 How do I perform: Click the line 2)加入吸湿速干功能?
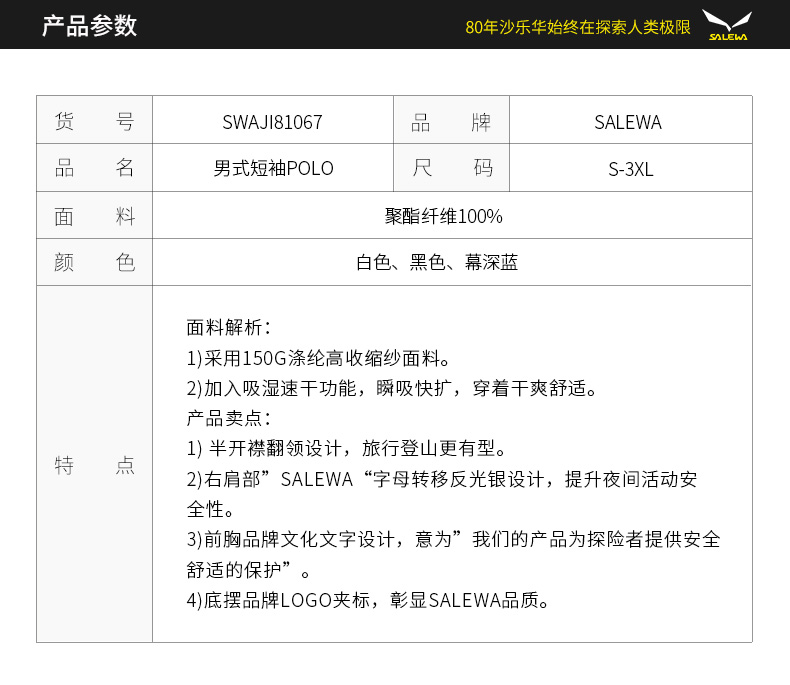392,388
